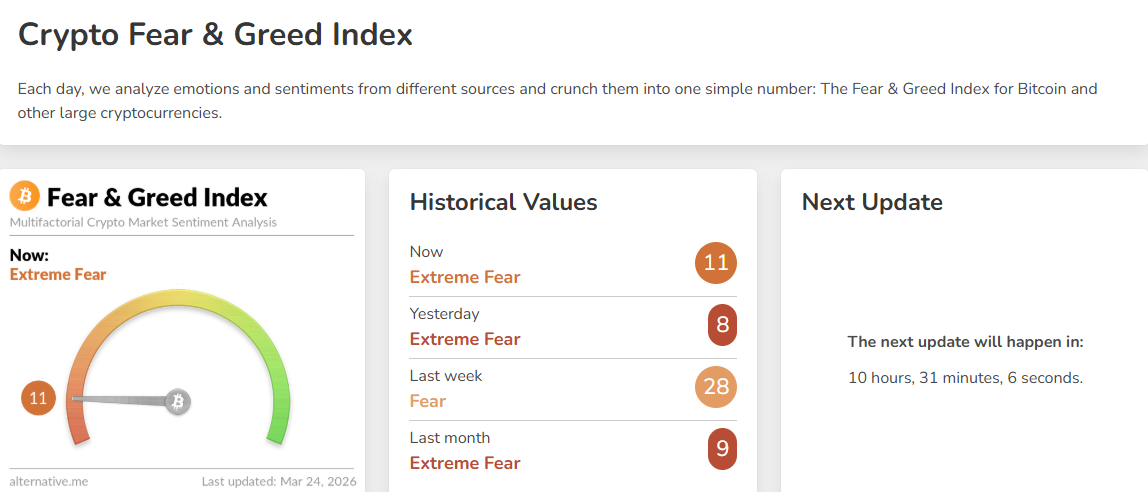This screenshot has width=1148, height=492.
Task: Click the Last week Fear label
Action: (428, 401)
